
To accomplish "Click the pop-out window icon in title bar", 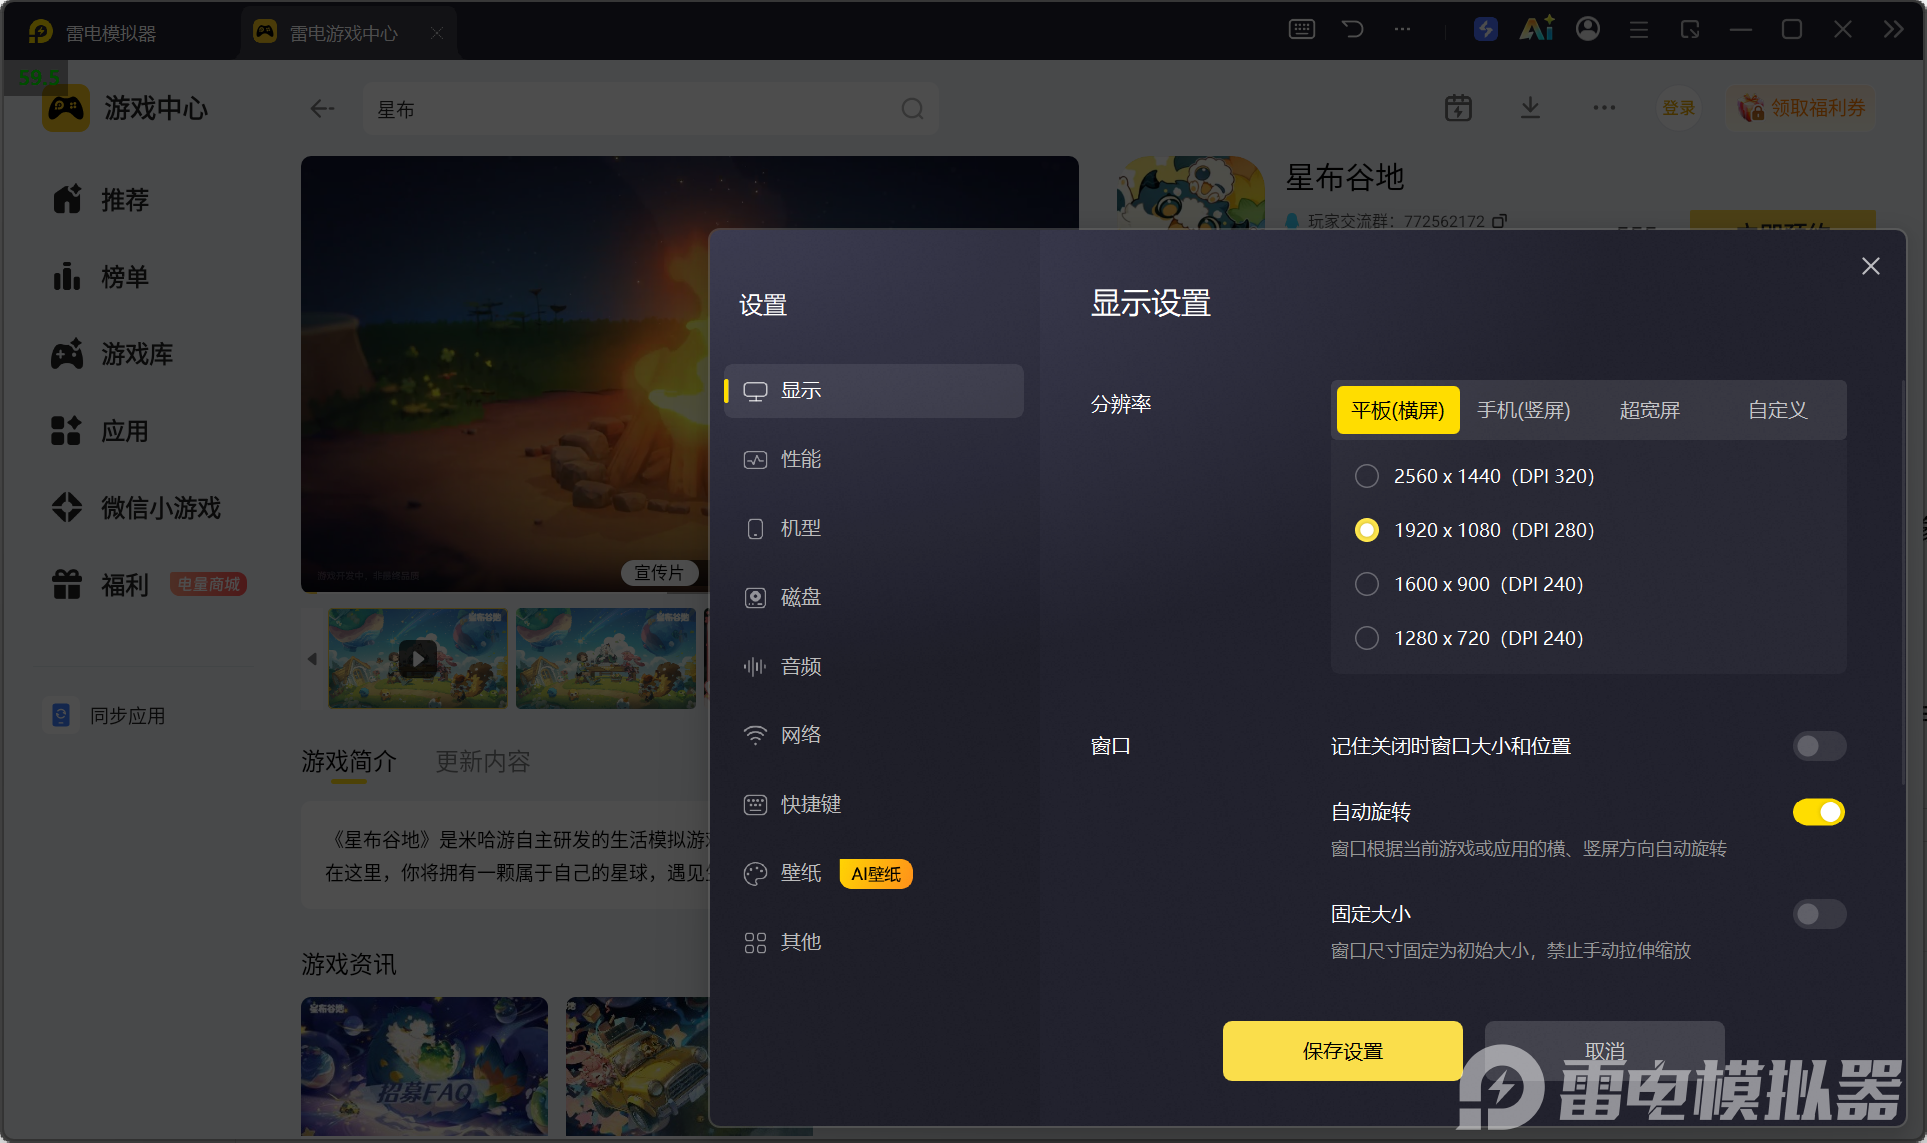I will pyautogui.click(x=1690, y=29).
